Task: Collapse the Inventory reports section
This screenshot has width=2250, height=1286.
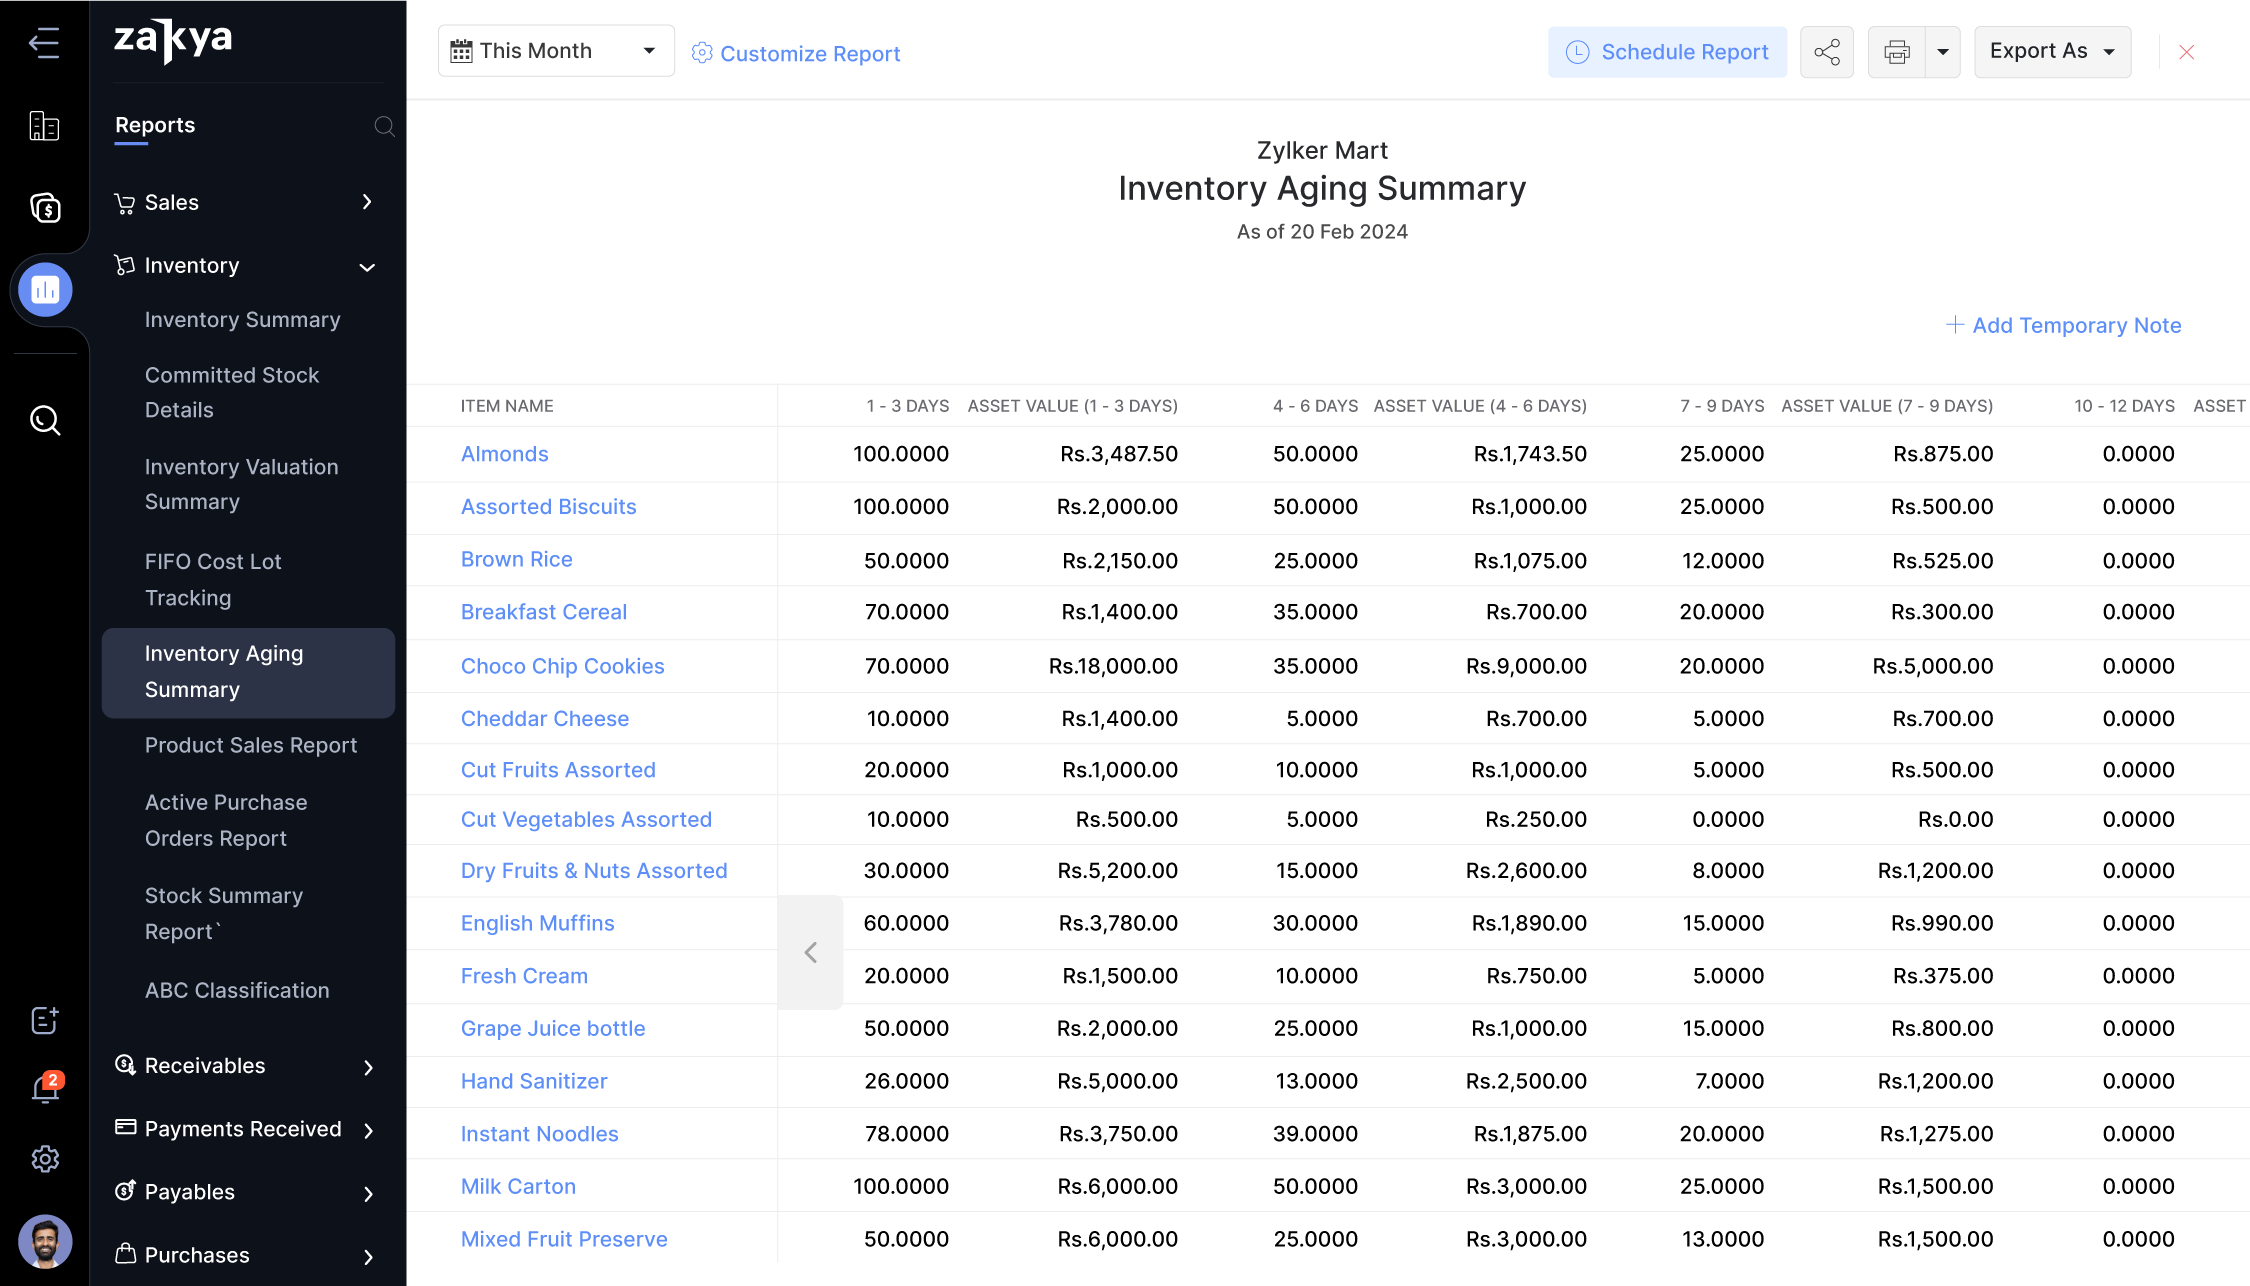Action: (367, 267)
